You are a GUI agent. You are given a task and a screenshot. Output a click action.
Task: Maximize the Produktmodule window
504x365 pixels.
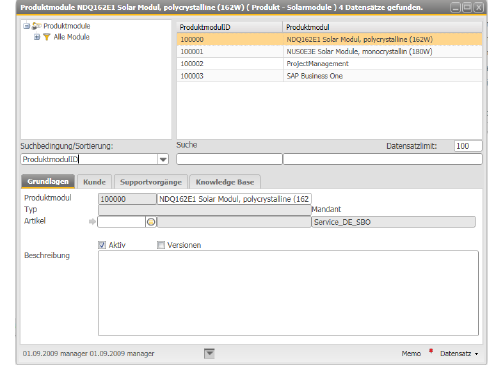point(467,7)
